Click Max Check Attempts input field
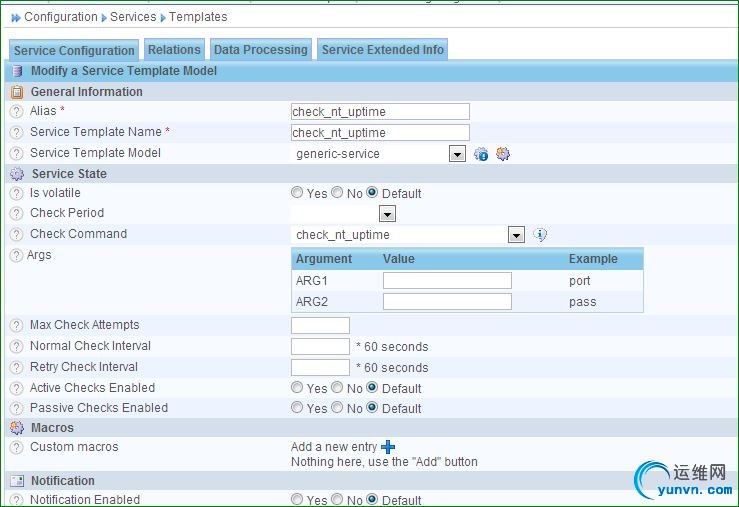 click(x=320, y=326)
